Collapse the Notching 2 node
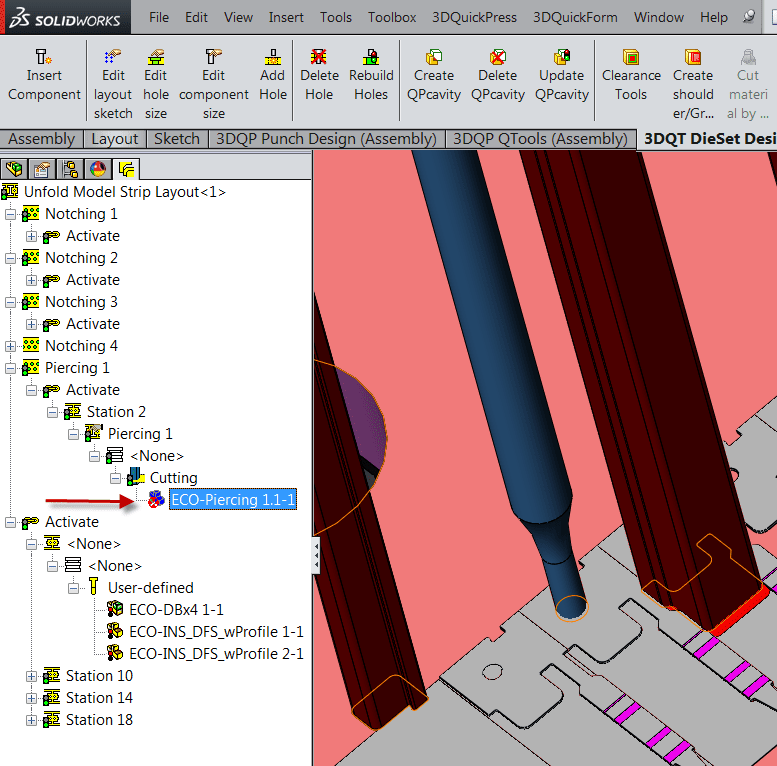 10,259
